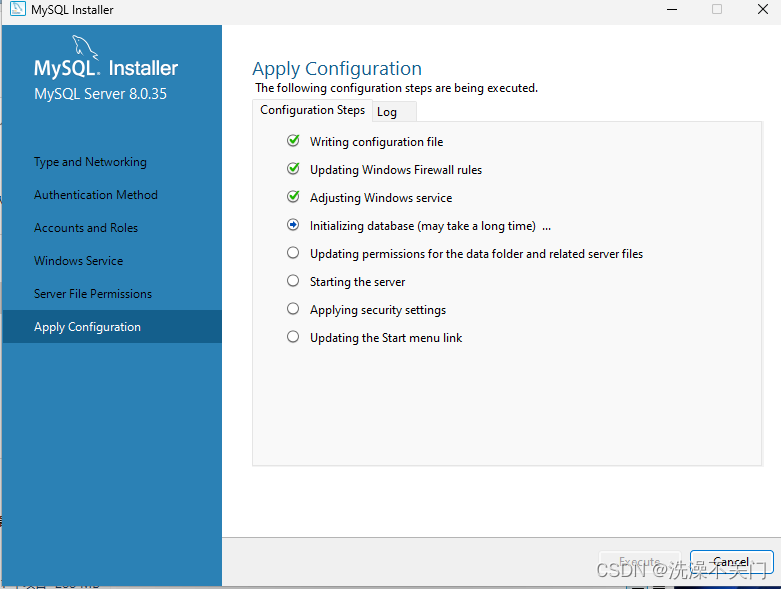Click the MySQL Installer window title text
Viewport: 781px width, 589px height.
tap(72, 9)
